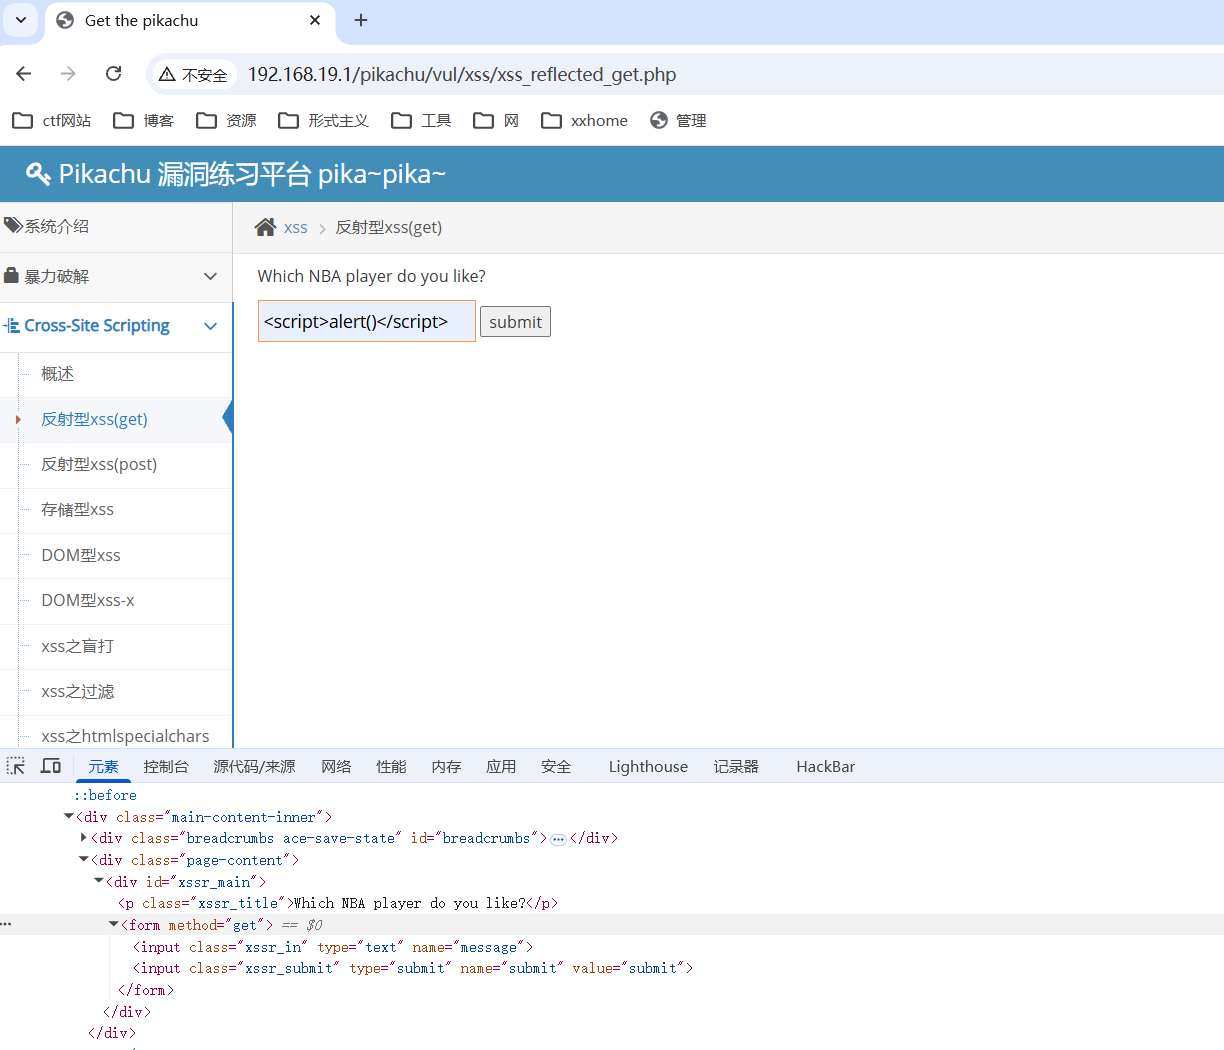
Task: Click the breadcrumb home icon
Action: [x=265, y=227]
